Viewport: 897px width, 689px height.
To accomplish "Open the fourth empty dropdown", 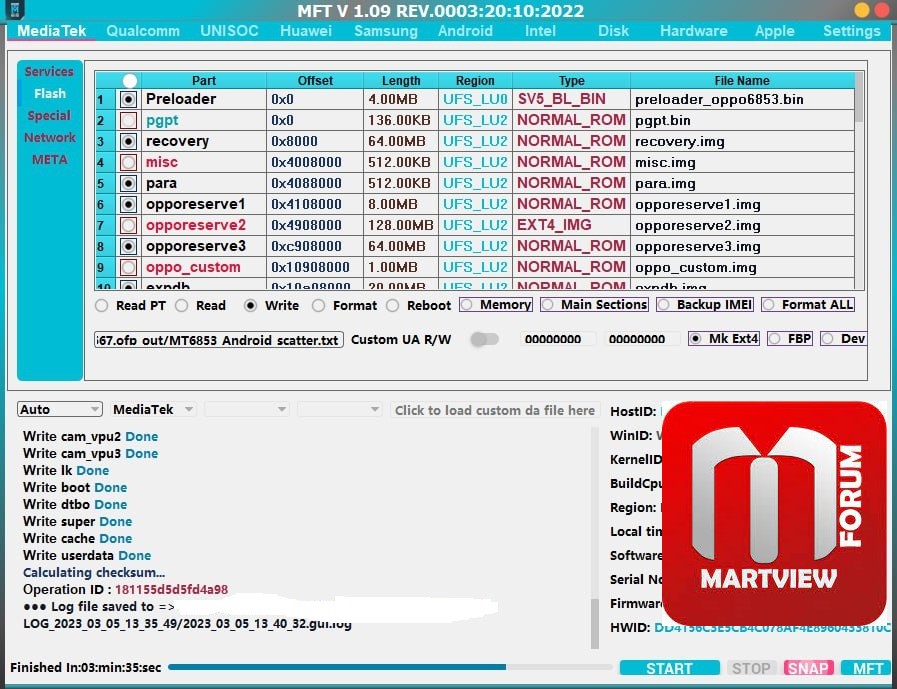I will 339,409.
